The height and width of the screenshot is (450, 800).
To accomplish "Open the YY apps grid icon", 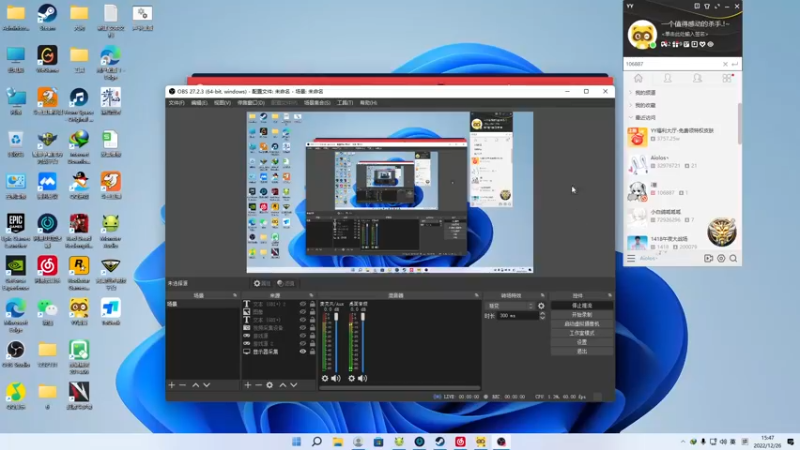I will pos(727,78).
